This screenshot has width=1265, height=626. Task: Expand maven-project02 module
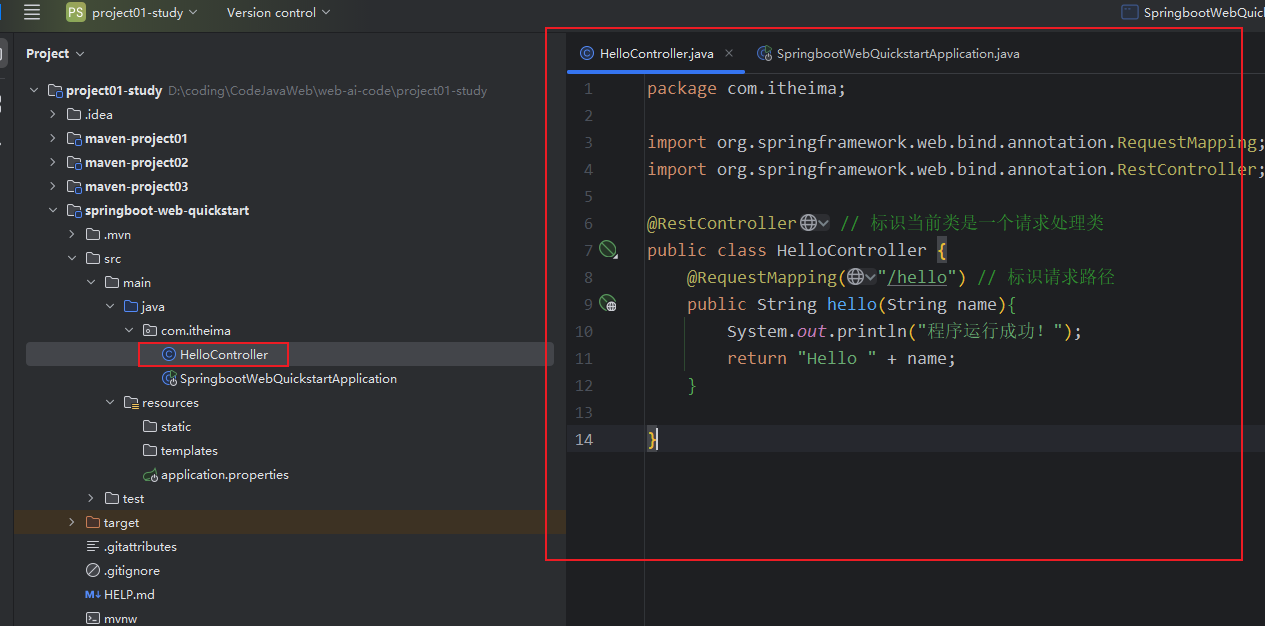point(53,162)
